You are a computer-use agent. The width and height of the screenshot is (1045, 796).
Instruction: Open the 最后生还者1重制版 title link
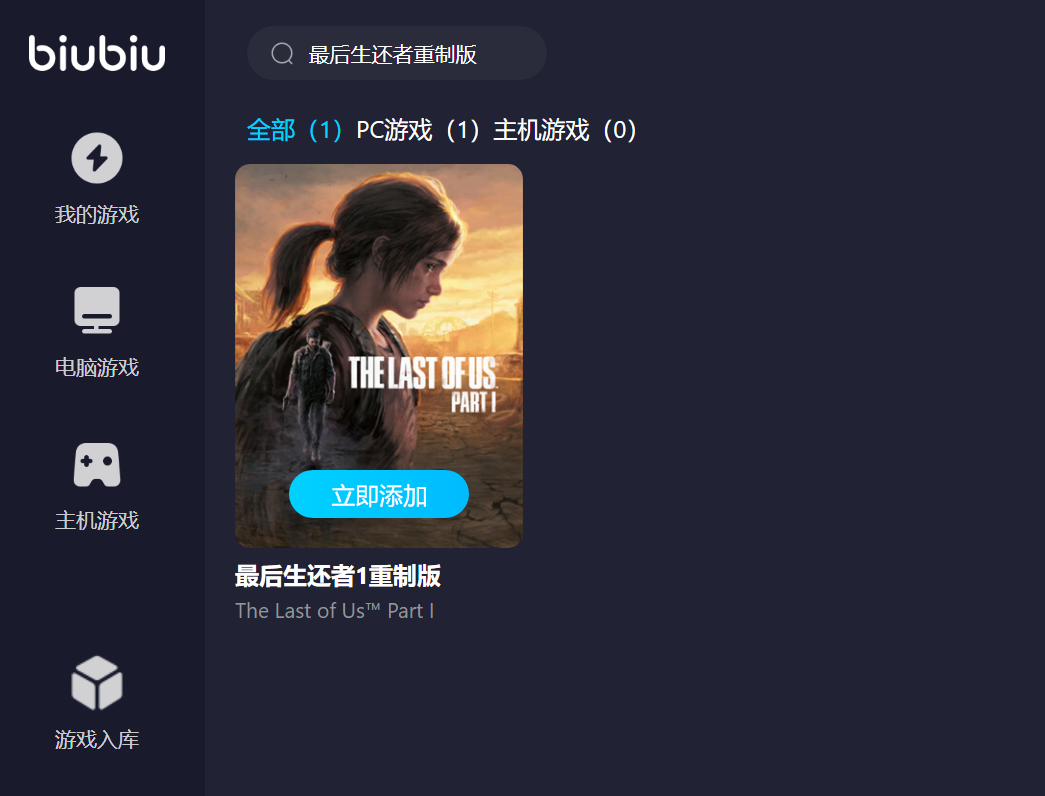coord(338,576)
